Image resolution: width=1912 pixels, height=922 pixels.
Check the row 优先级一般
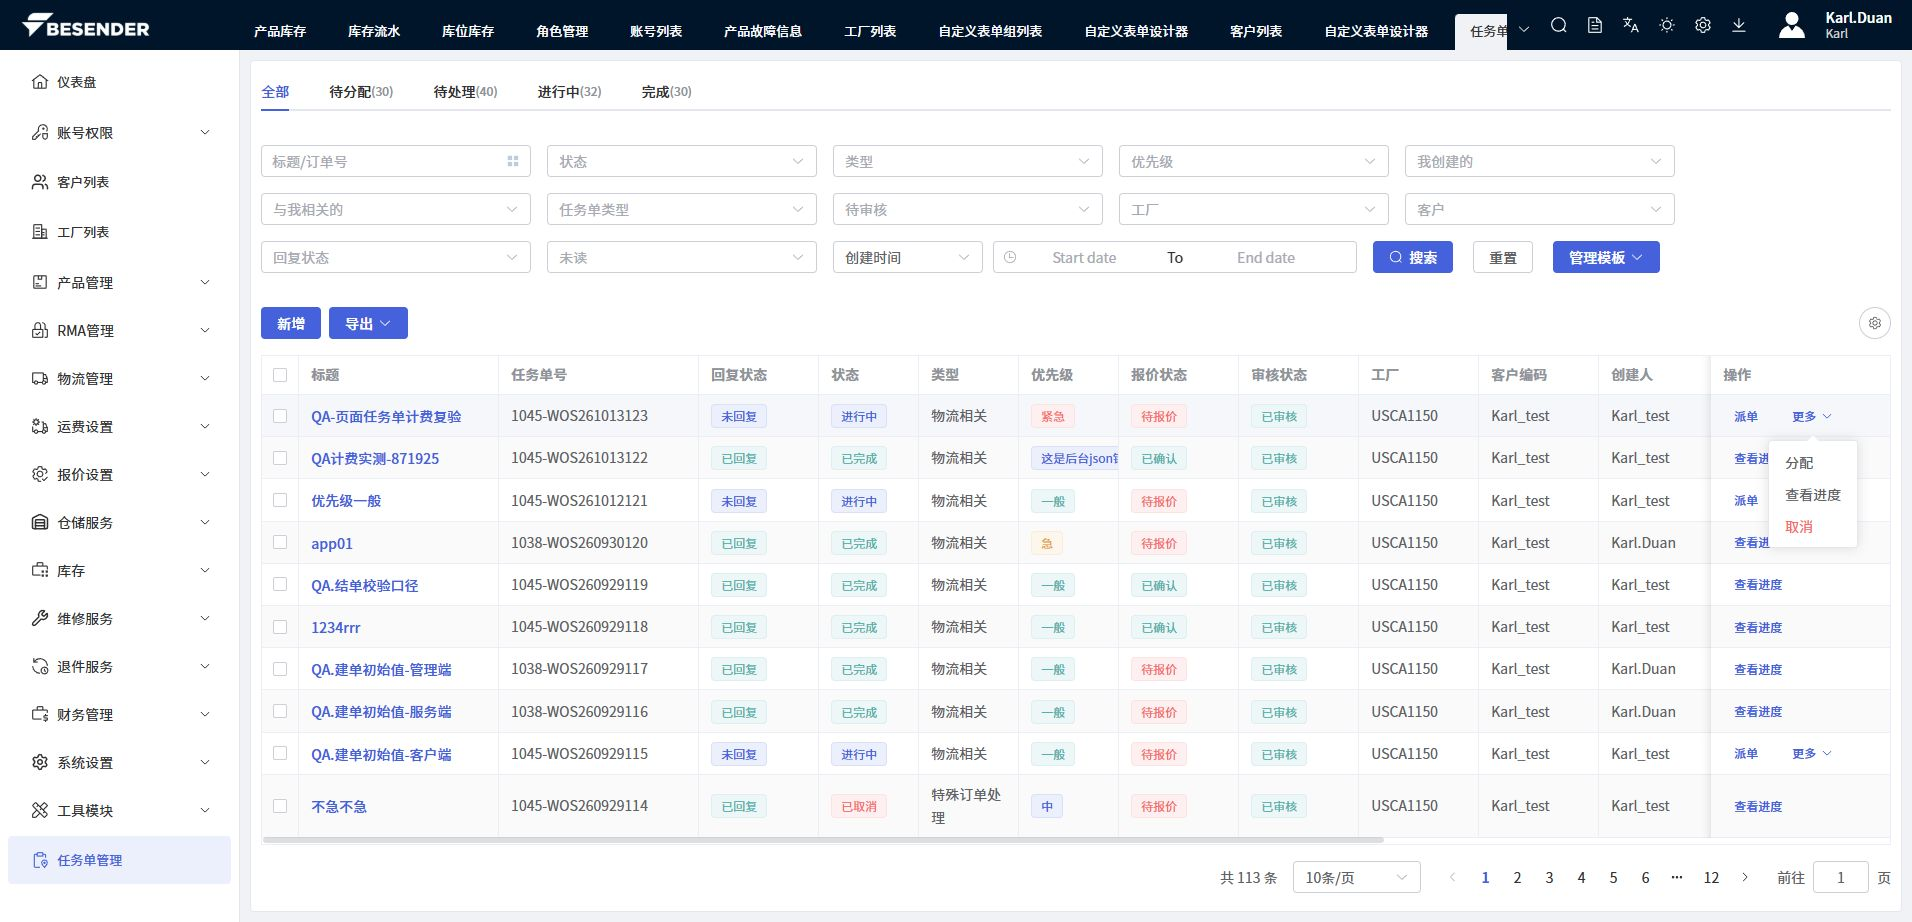point(280,500)
